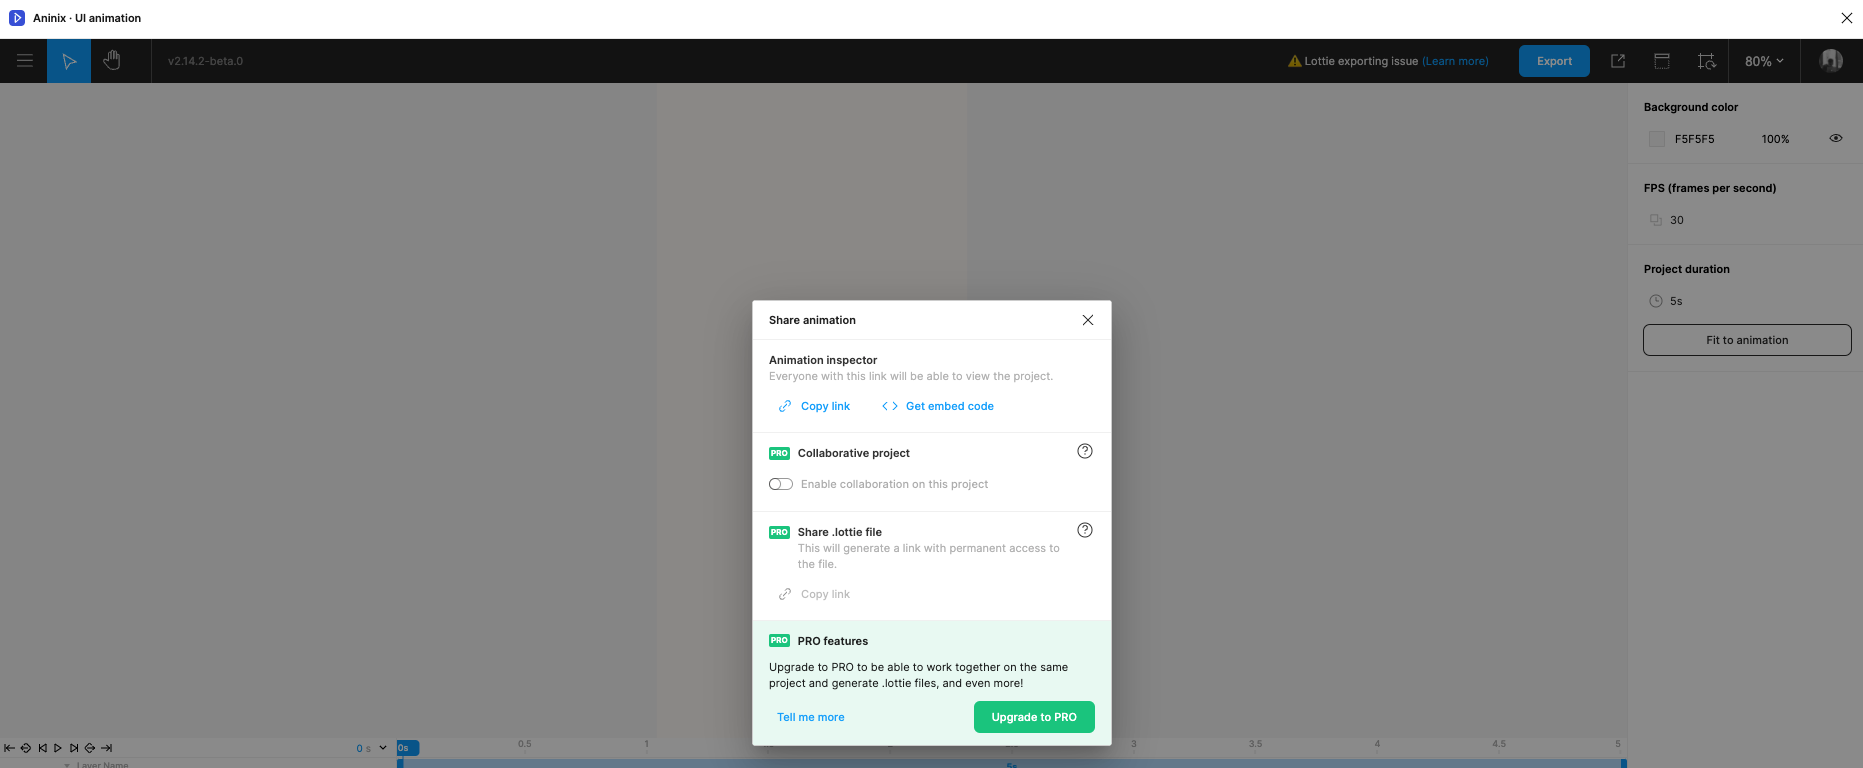
Task: Close the Aninix plugin window
Action: click(1846, 18)
